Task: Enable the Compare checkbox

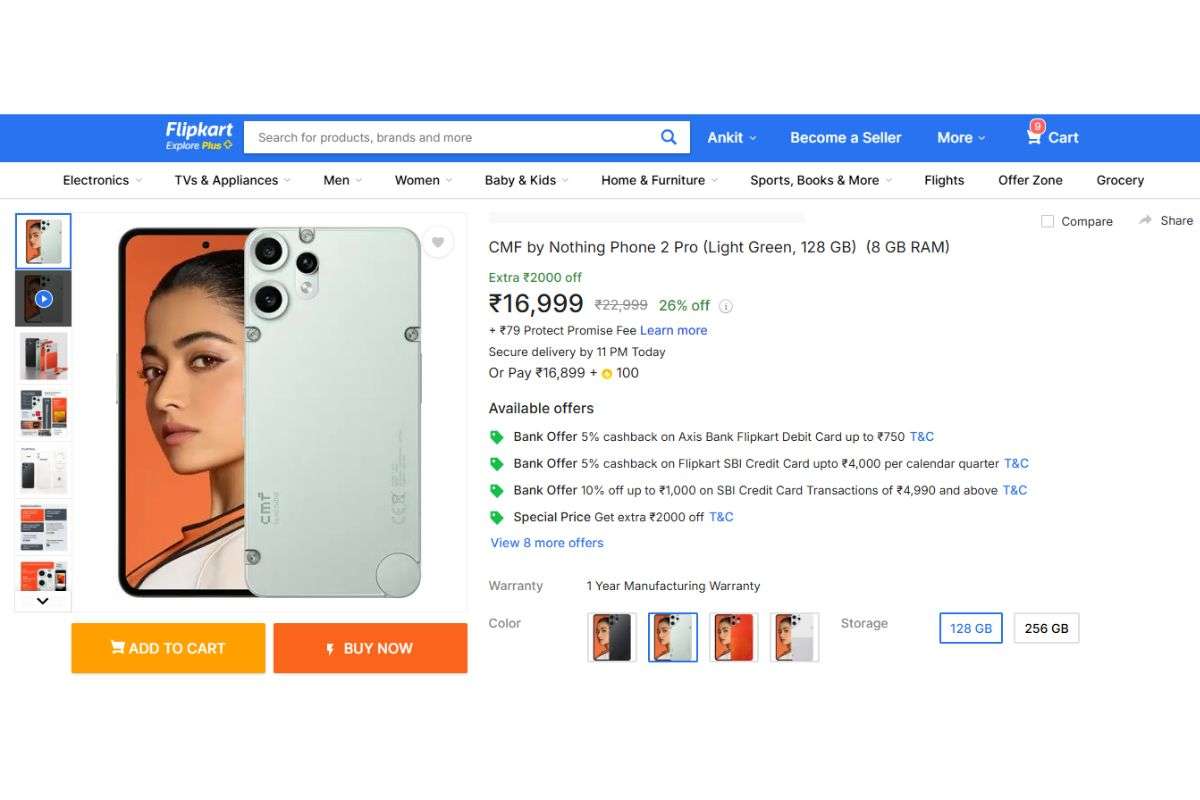Action: (1047, 221)
